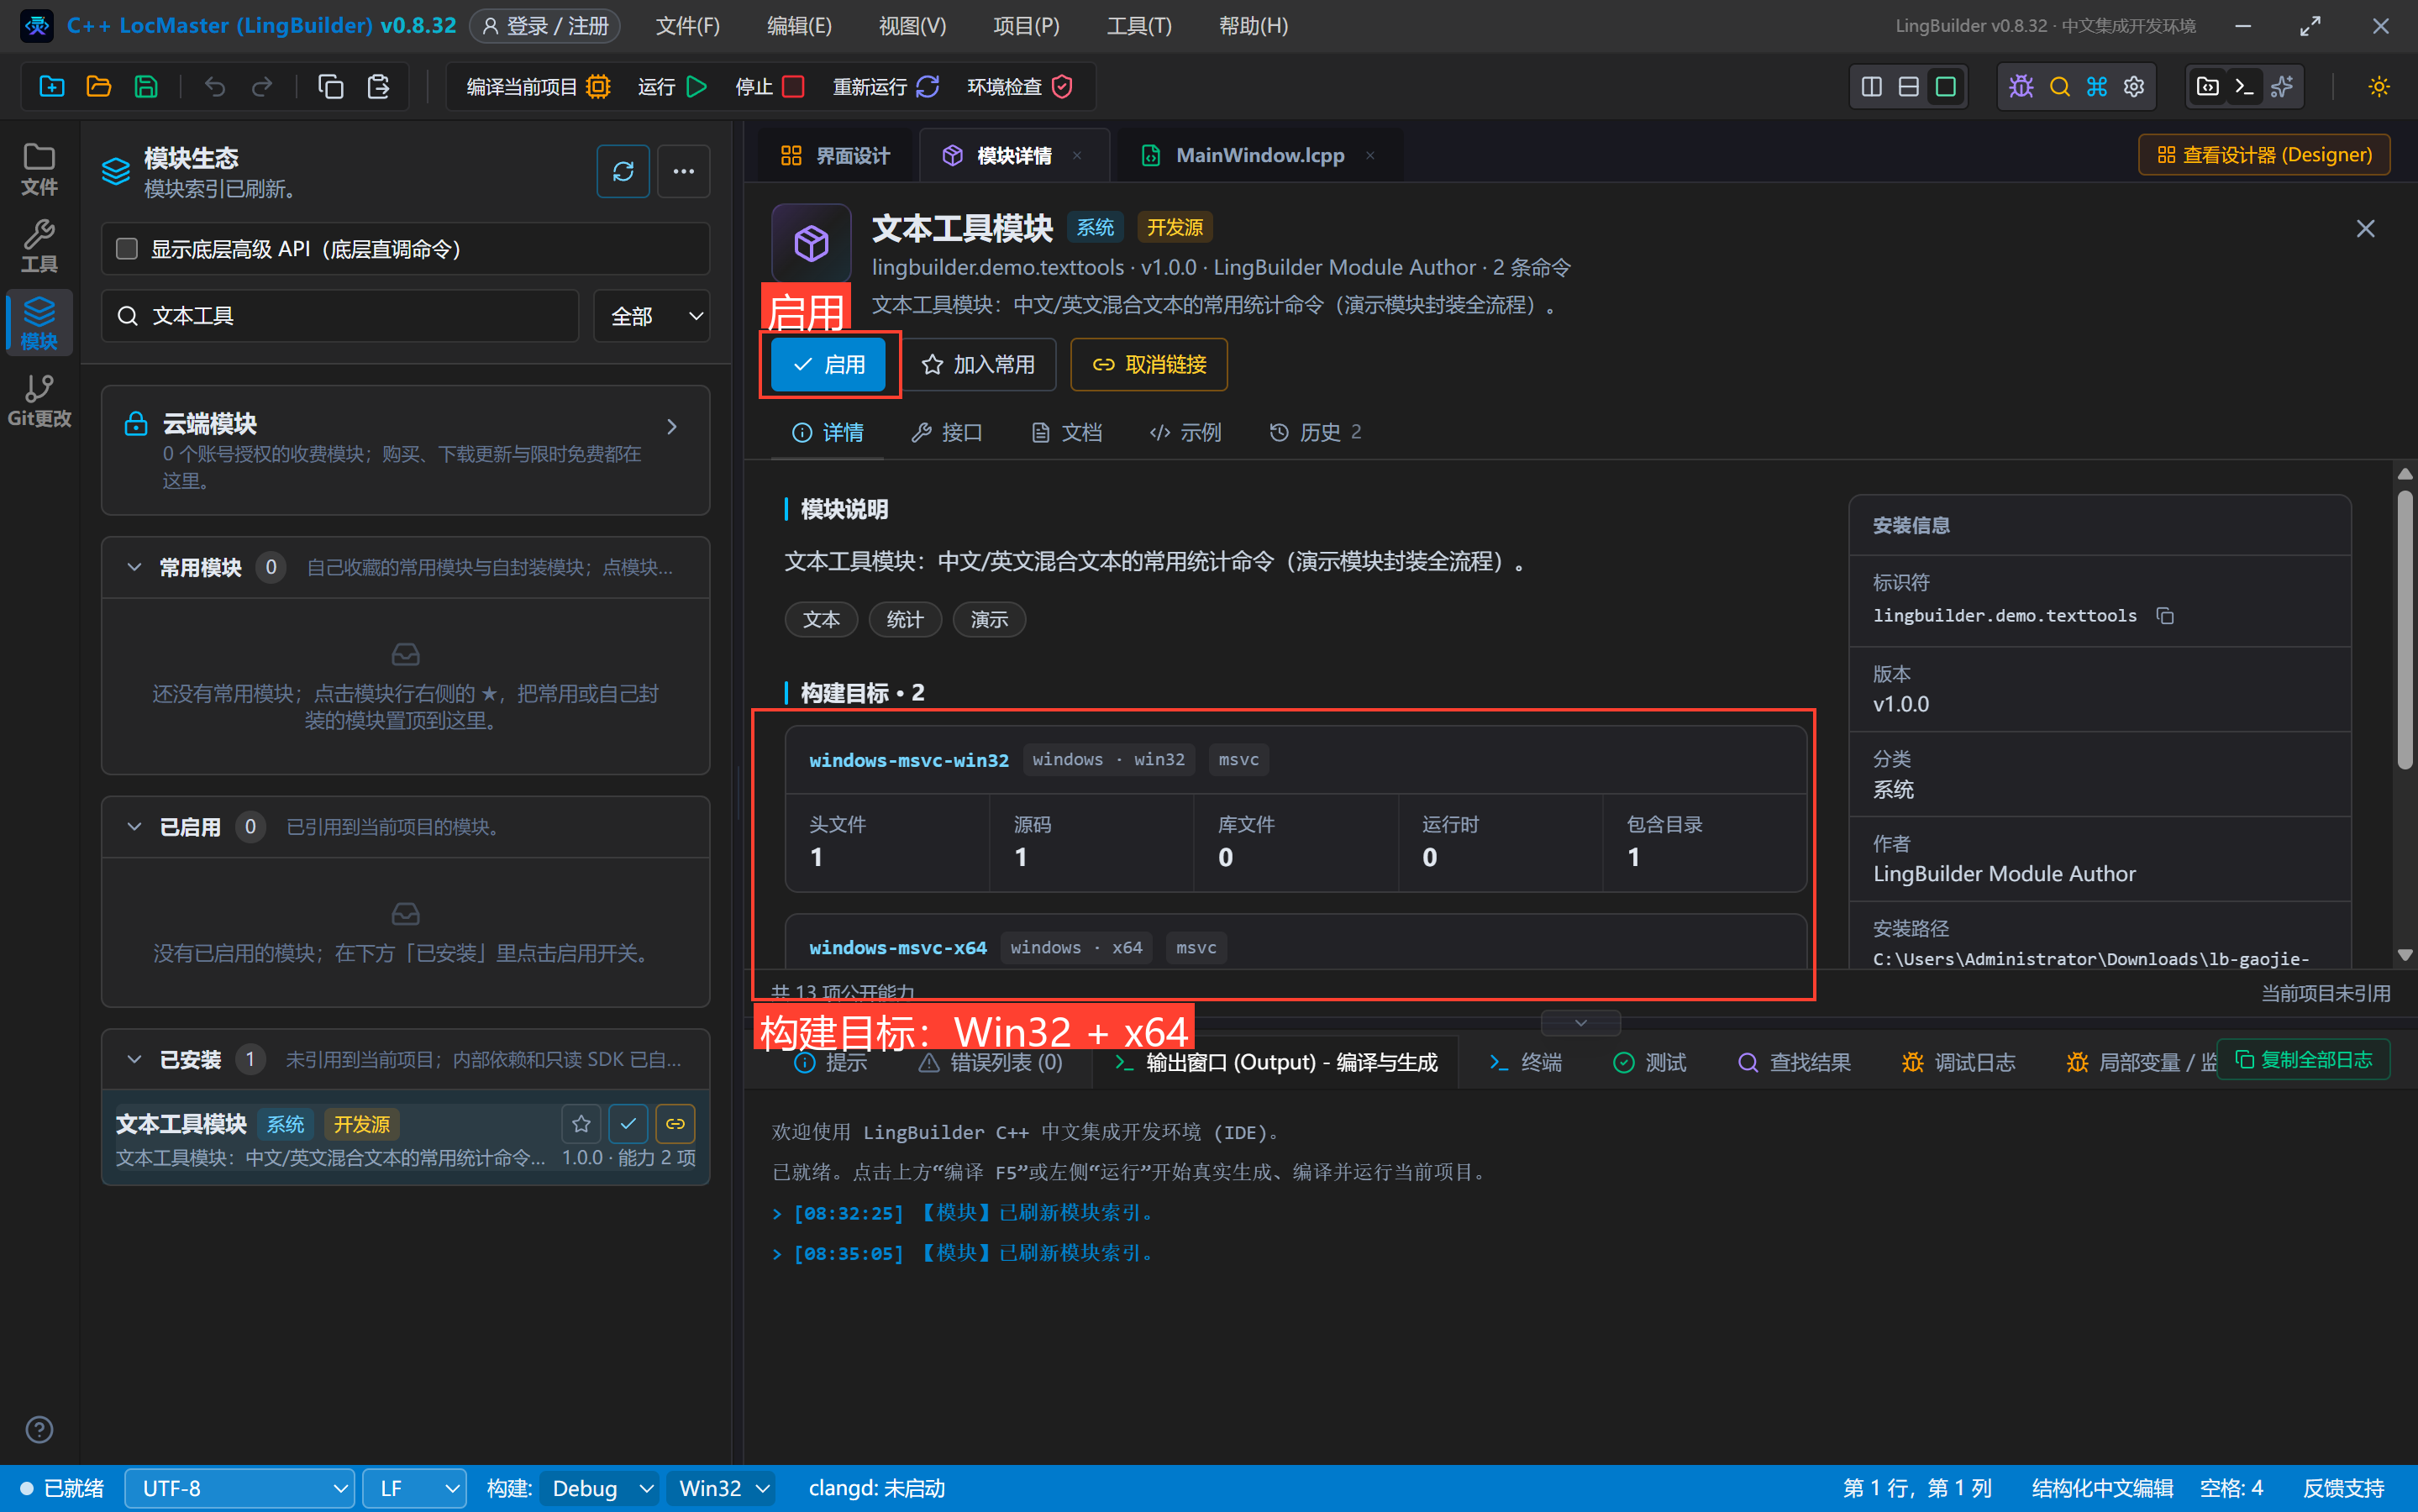Switch to the 示例 detail tab
2418x1512 pixels.
pyautogui.click(x=1185, y=432)
